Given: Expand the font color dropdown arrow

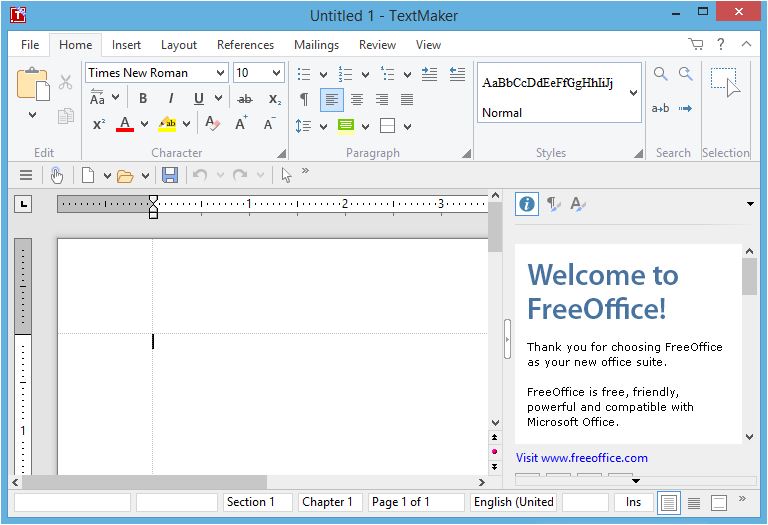Looking at the screenshot, I should pos(144,124).
